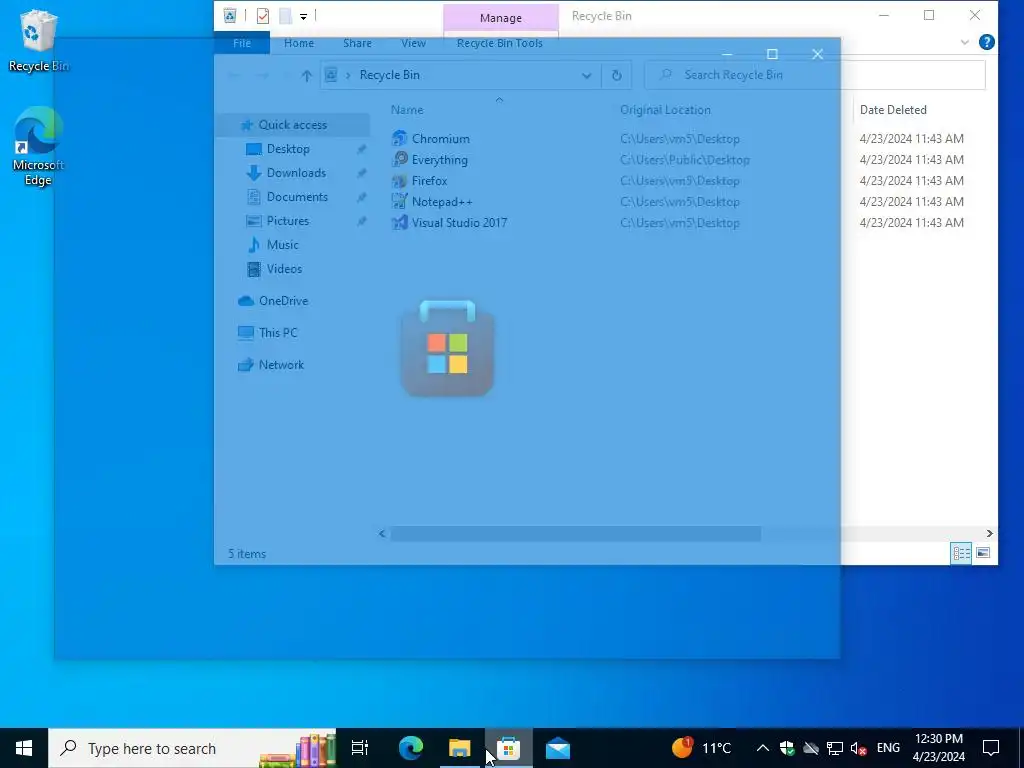Open Customize Quick Access Toolbar dropdown
Screen dimensions: 1024x768
click(x=304, y=16)
